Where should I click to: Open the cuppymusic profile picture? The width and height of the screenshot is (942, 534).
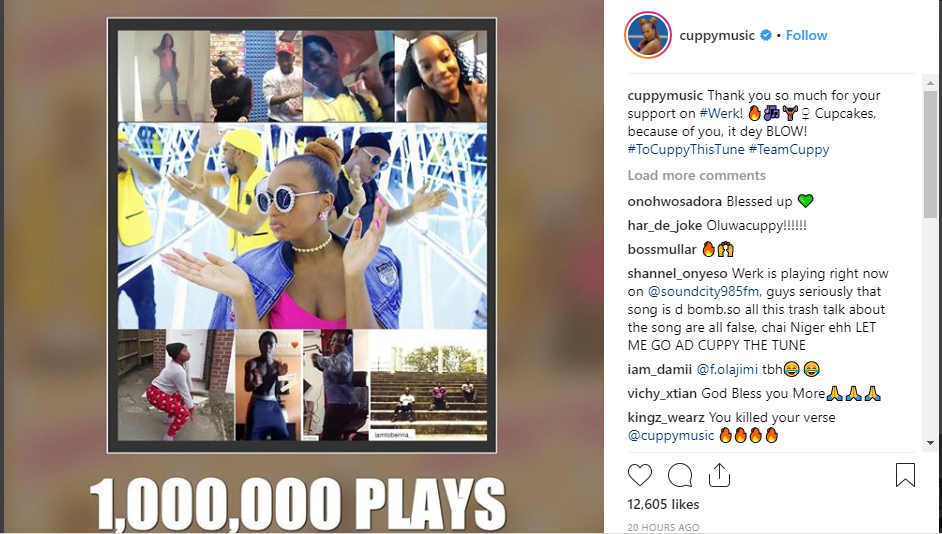tap(648, 35)
